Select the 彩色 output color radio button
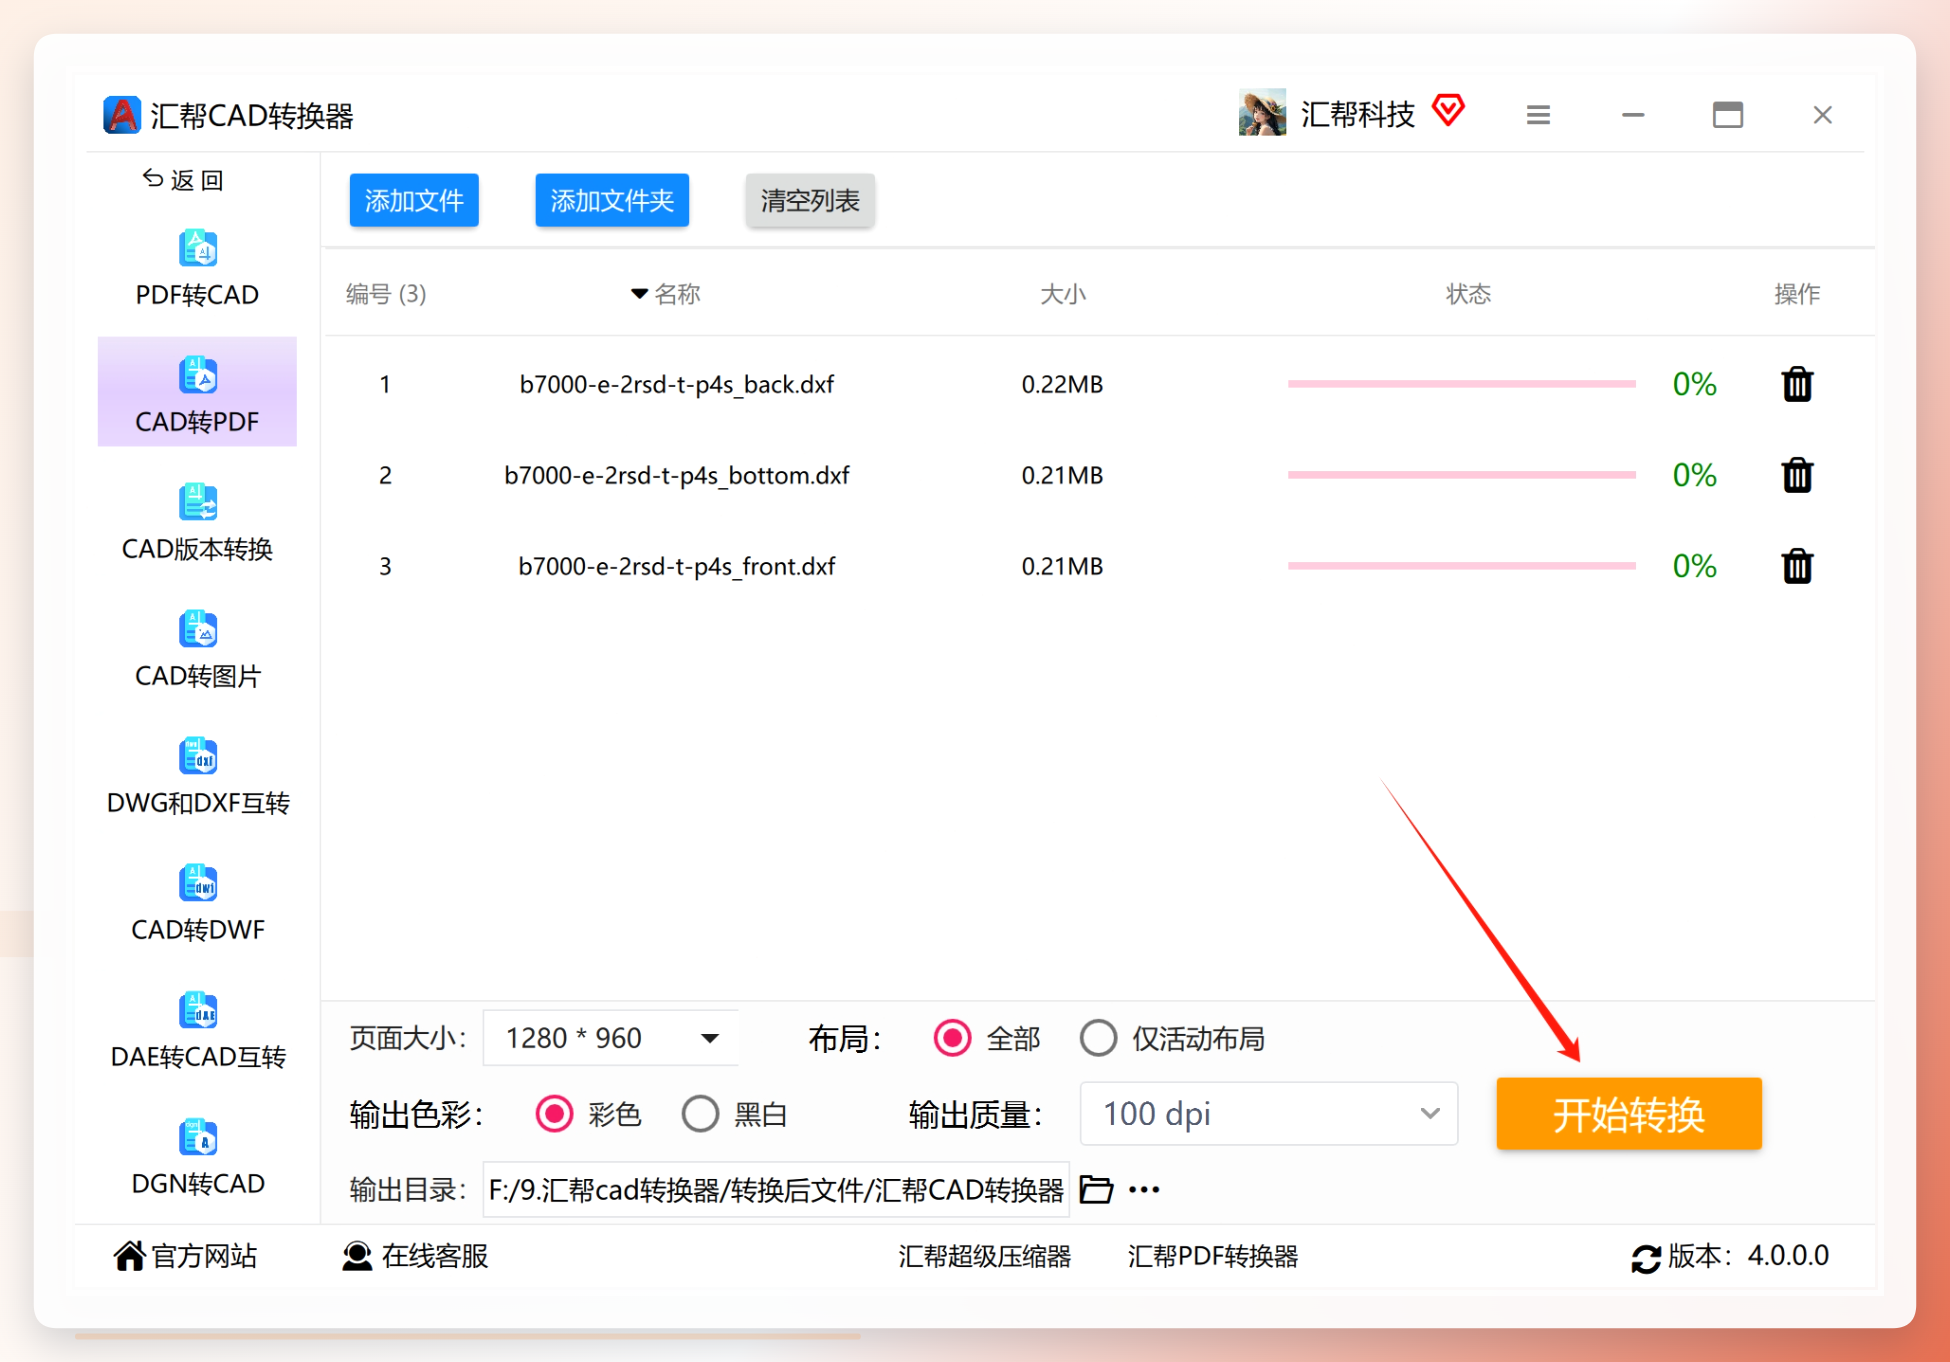Viewport: 1950px width, 1362px height. pos(554,1113)
